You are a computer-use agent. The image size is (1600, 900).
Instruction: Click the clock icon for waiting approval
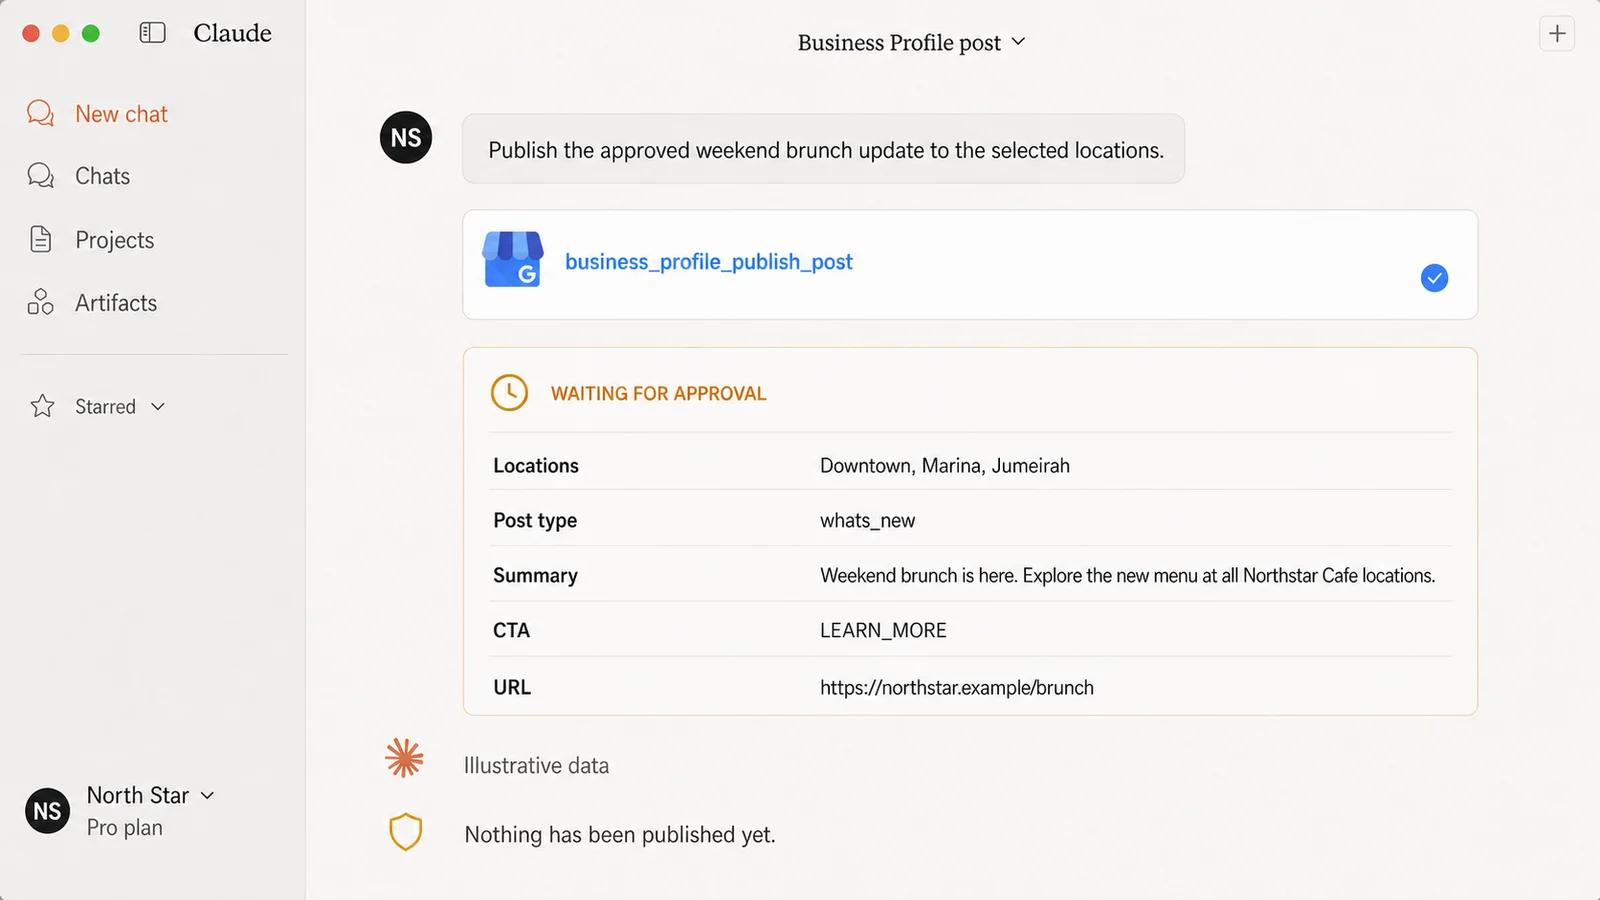[509, 392]
